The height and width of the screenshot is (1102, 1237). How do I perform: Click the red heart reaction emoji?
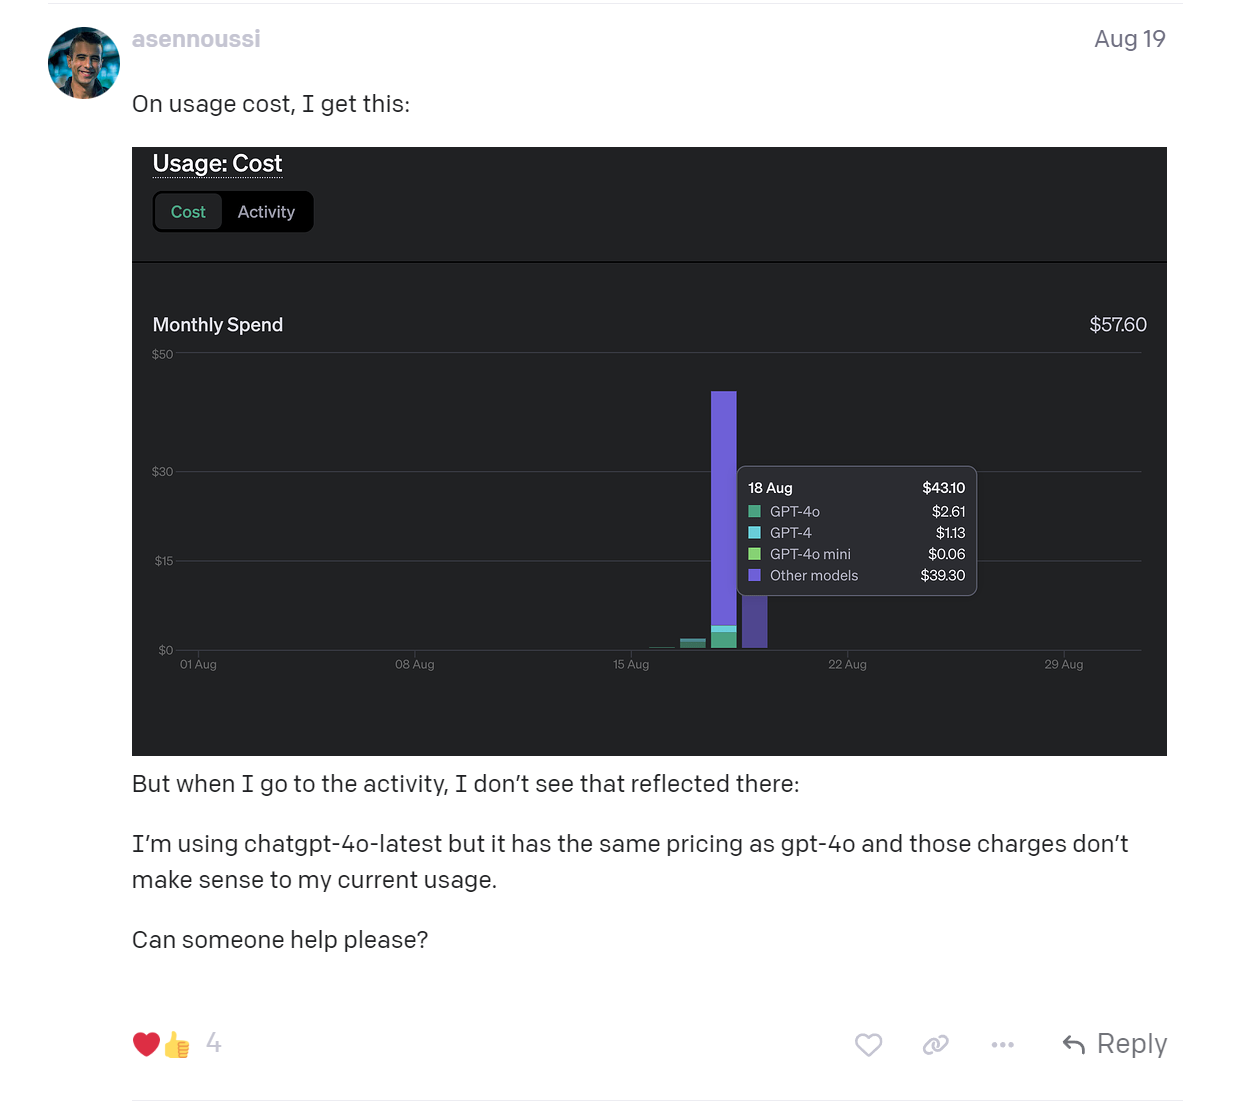click(146, 1044)
